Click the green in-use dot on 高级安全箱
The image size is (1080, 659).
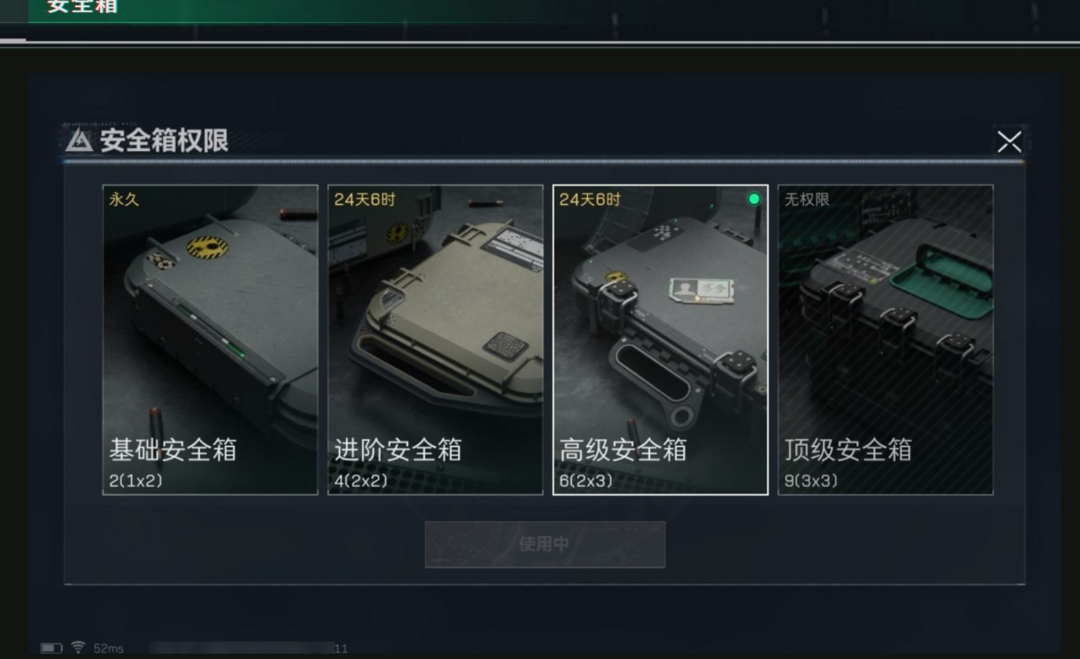point(754,199)
